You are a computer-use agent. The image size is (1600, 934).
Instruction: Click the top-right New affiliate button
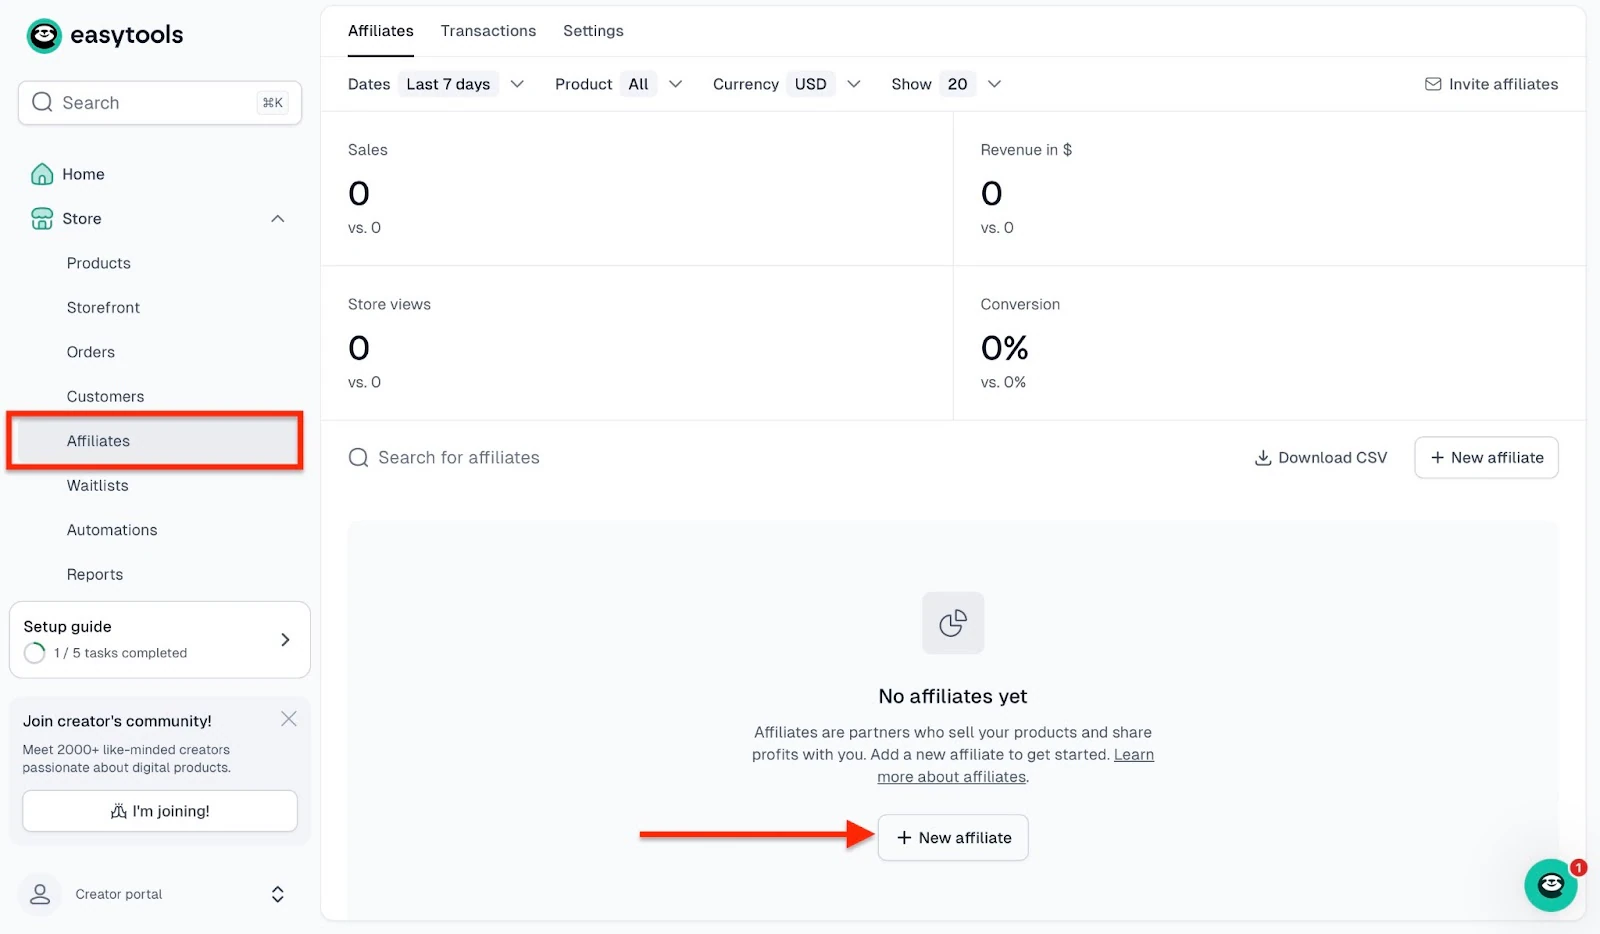[x=1486, y=457]
